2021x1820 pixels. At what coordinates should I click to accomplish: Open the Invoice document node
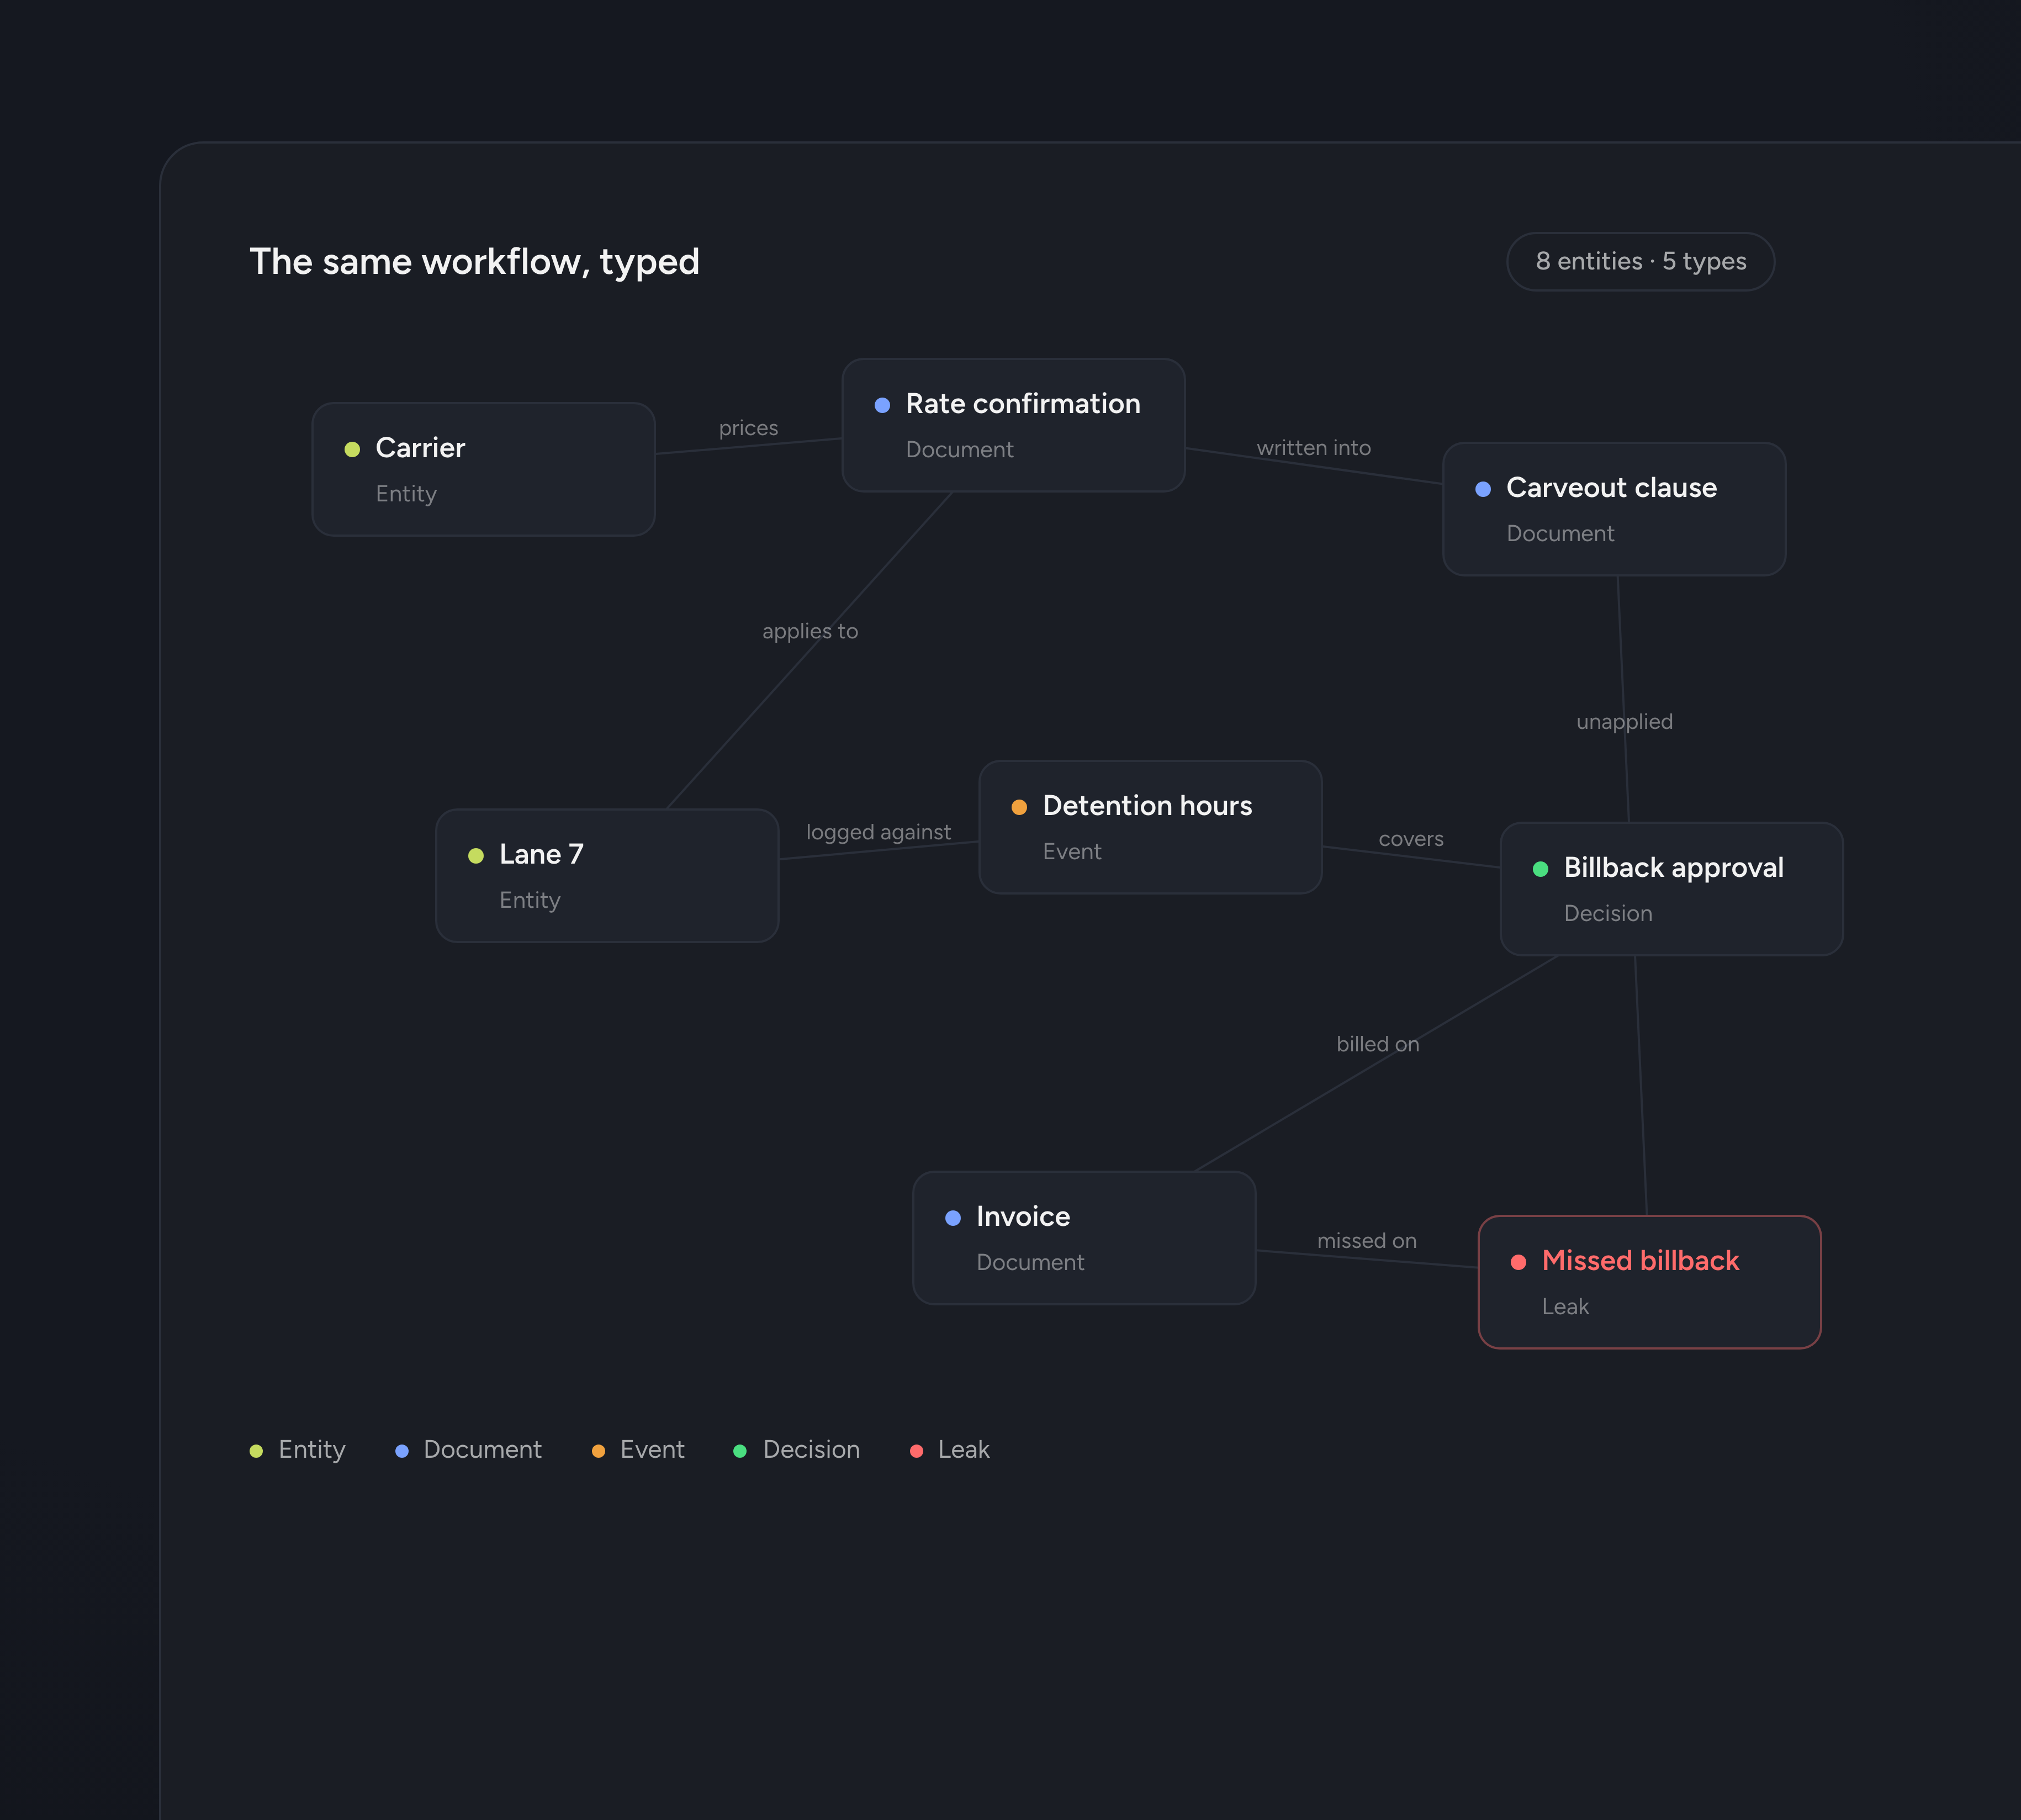coord(1084,1238)
